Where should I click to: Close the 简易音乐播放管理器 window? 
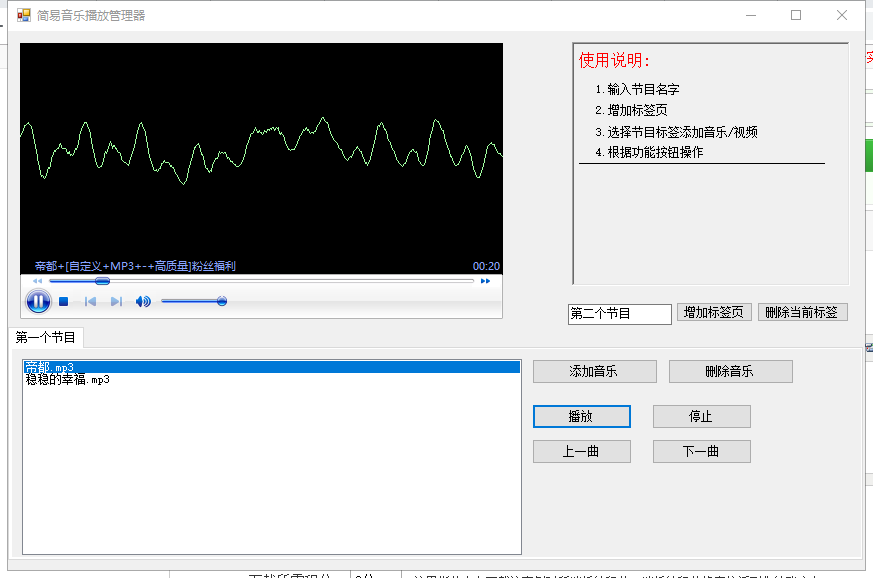[842, 15]
